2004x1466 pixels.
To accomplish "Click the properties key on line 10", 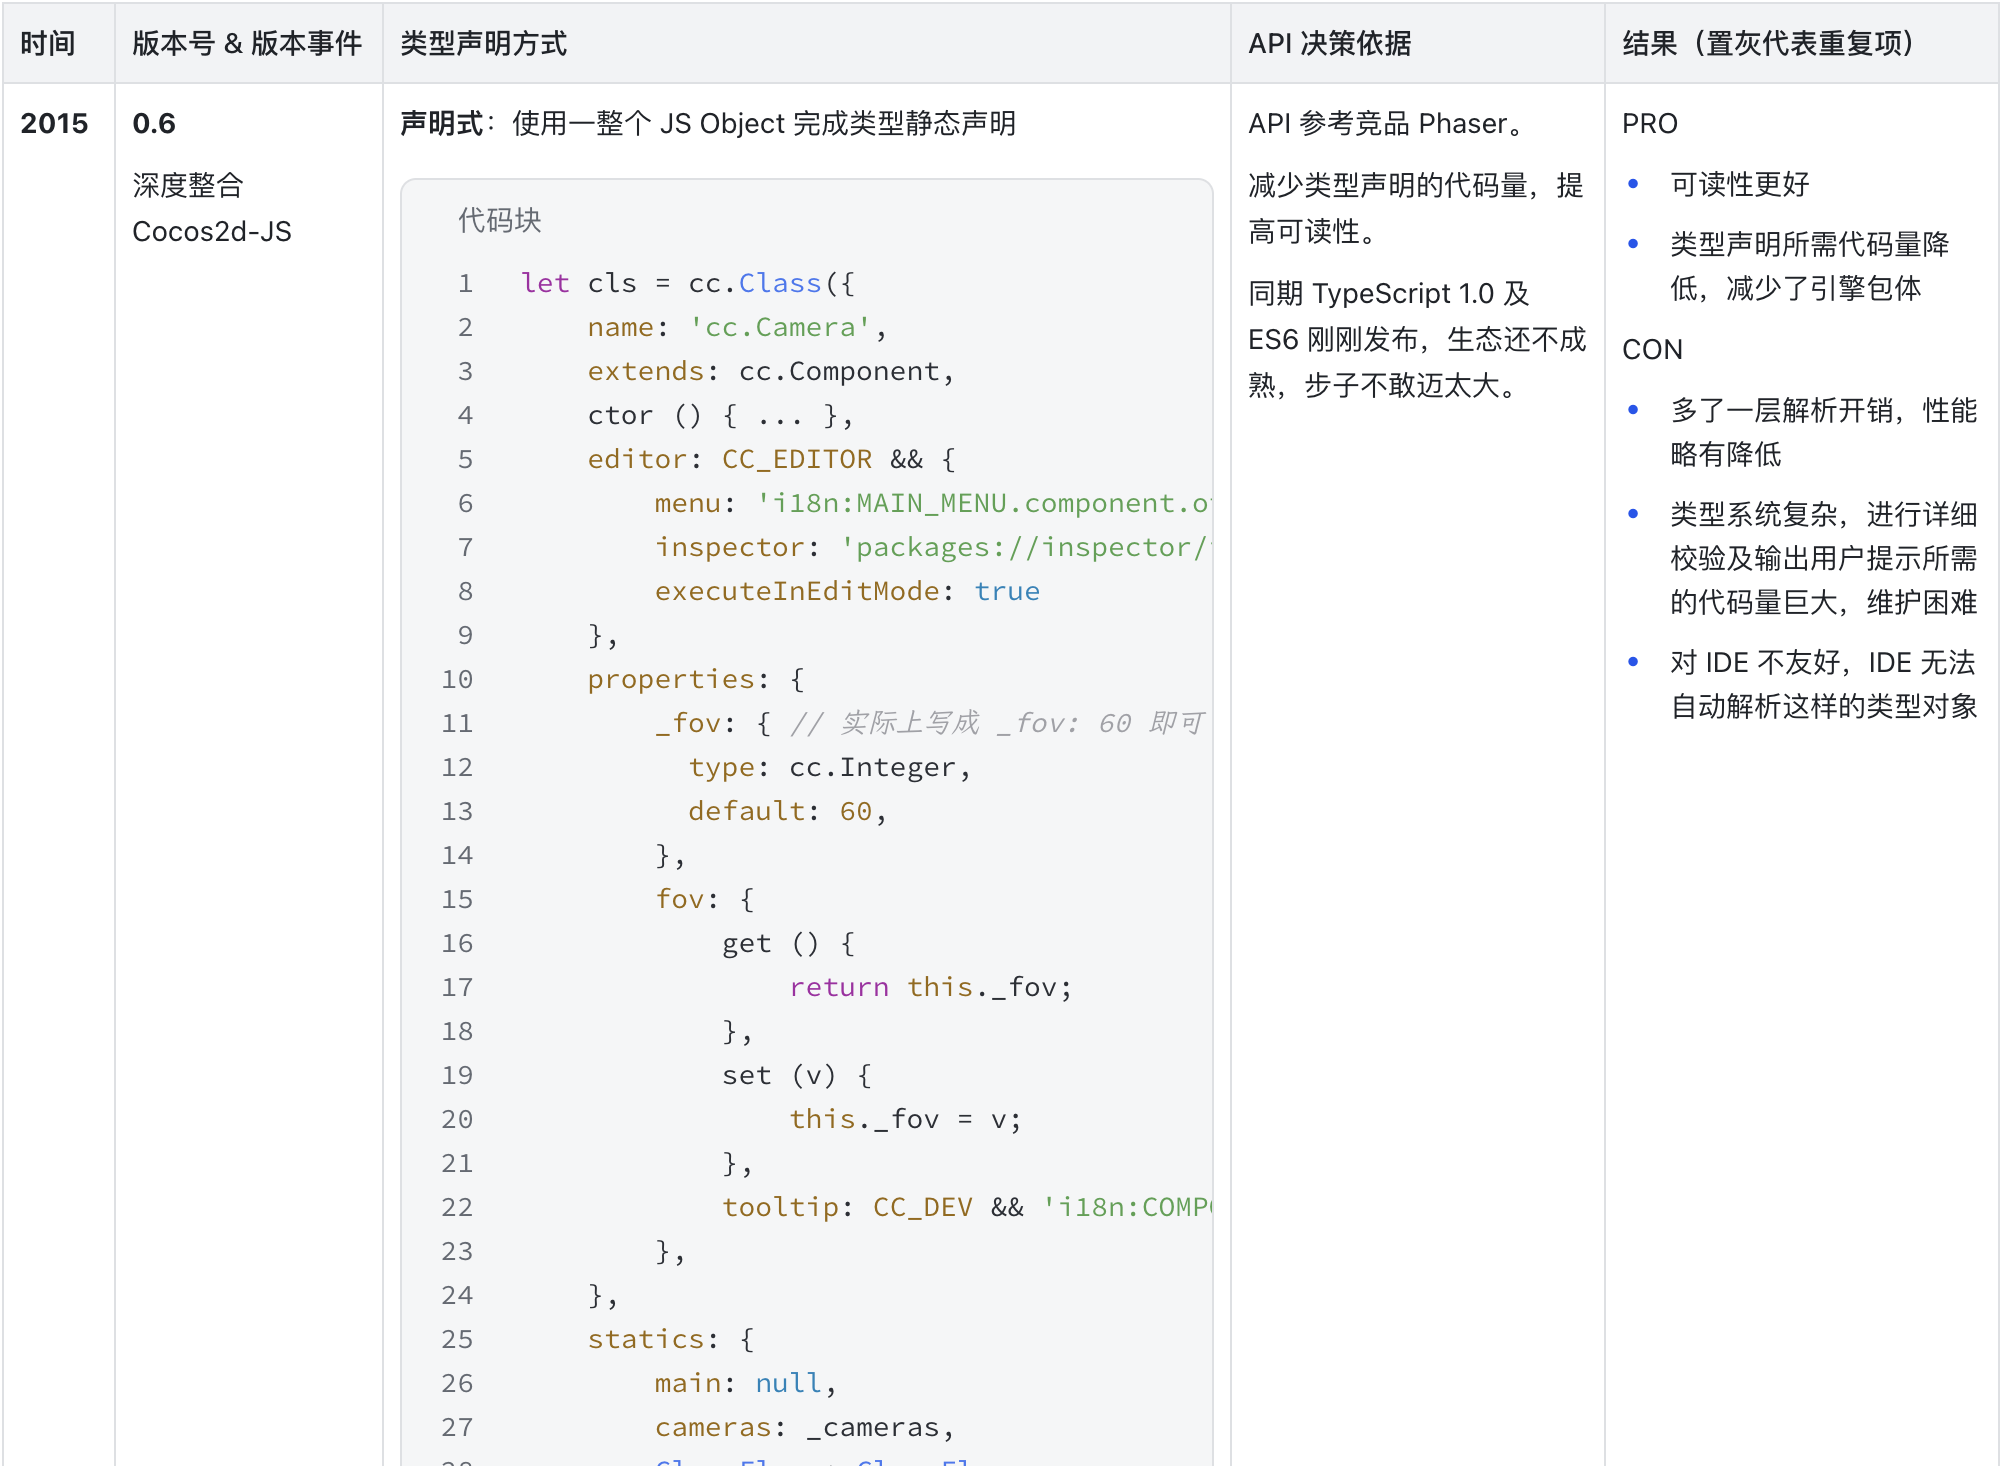I will tap(671, 680).
